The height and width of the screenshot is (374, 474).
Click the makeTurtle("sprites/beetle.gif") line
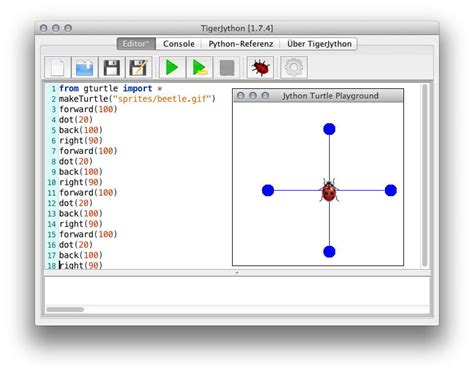pos(137,99)
